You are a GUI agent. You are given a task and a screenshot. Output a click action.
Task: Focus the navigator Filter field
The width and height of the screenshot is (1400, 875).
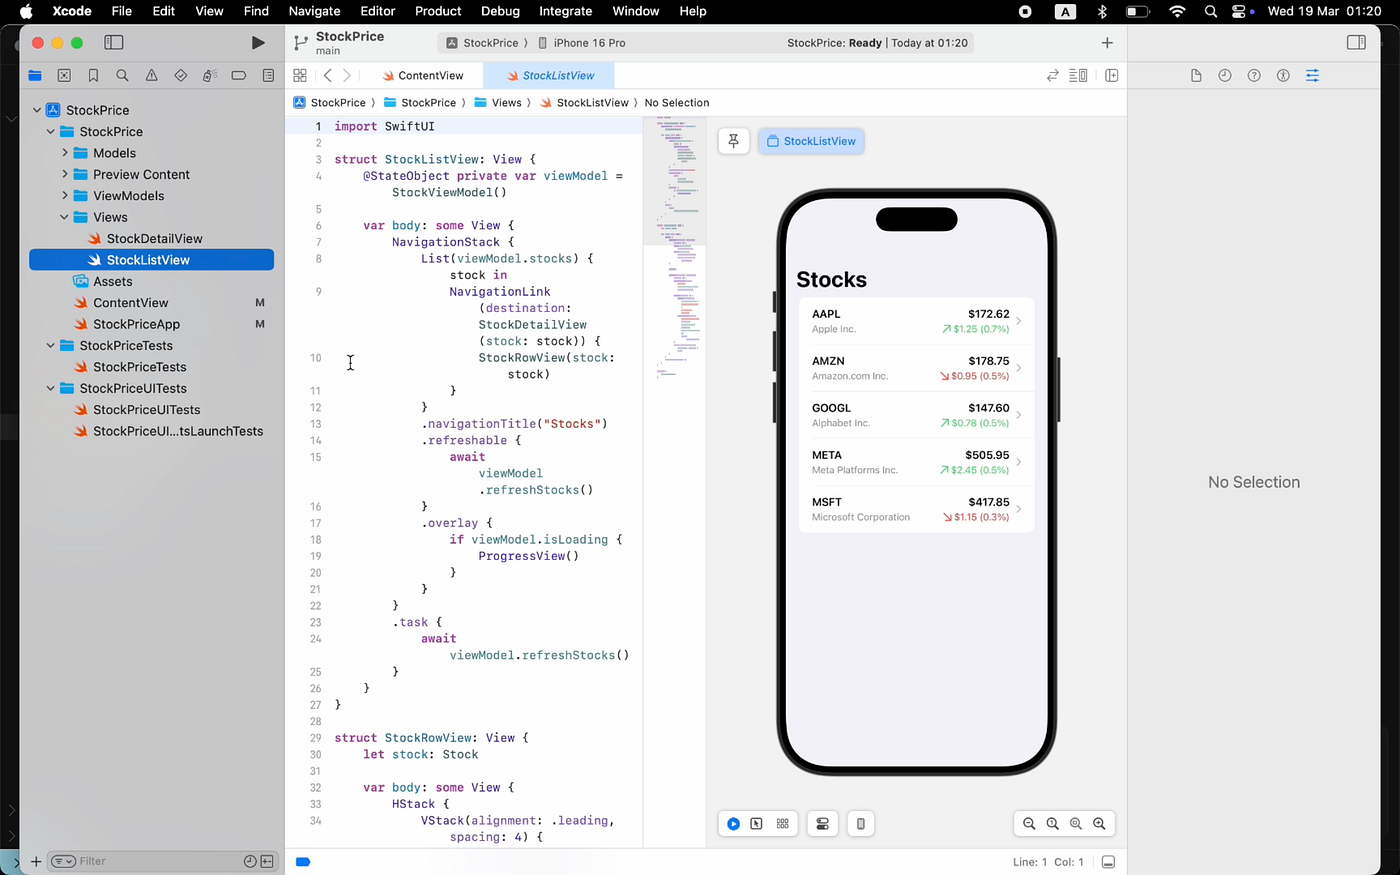tap(150, 861)
